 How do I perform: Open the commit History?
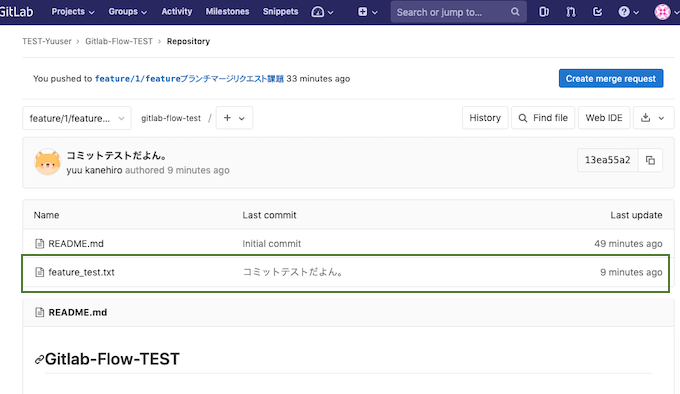pyautogui.click(x=485, y=118)
